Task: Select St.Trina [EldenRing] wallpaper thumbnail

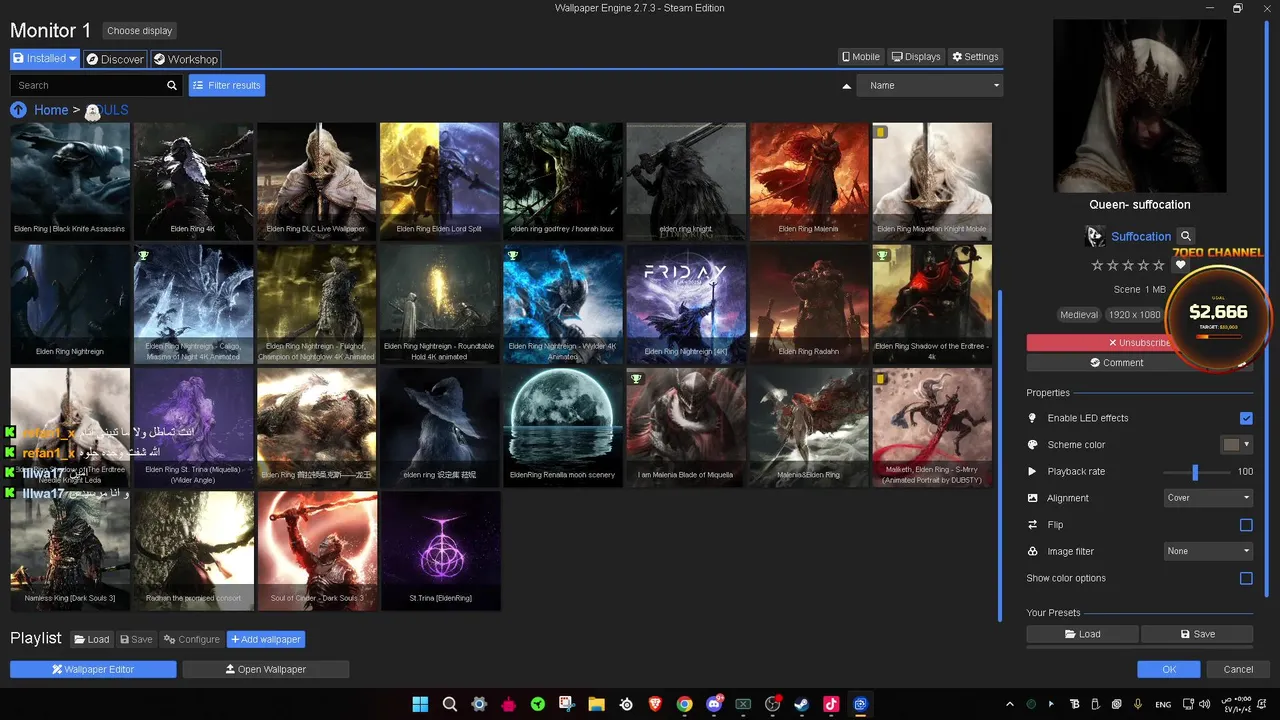Action: (440, 550)
